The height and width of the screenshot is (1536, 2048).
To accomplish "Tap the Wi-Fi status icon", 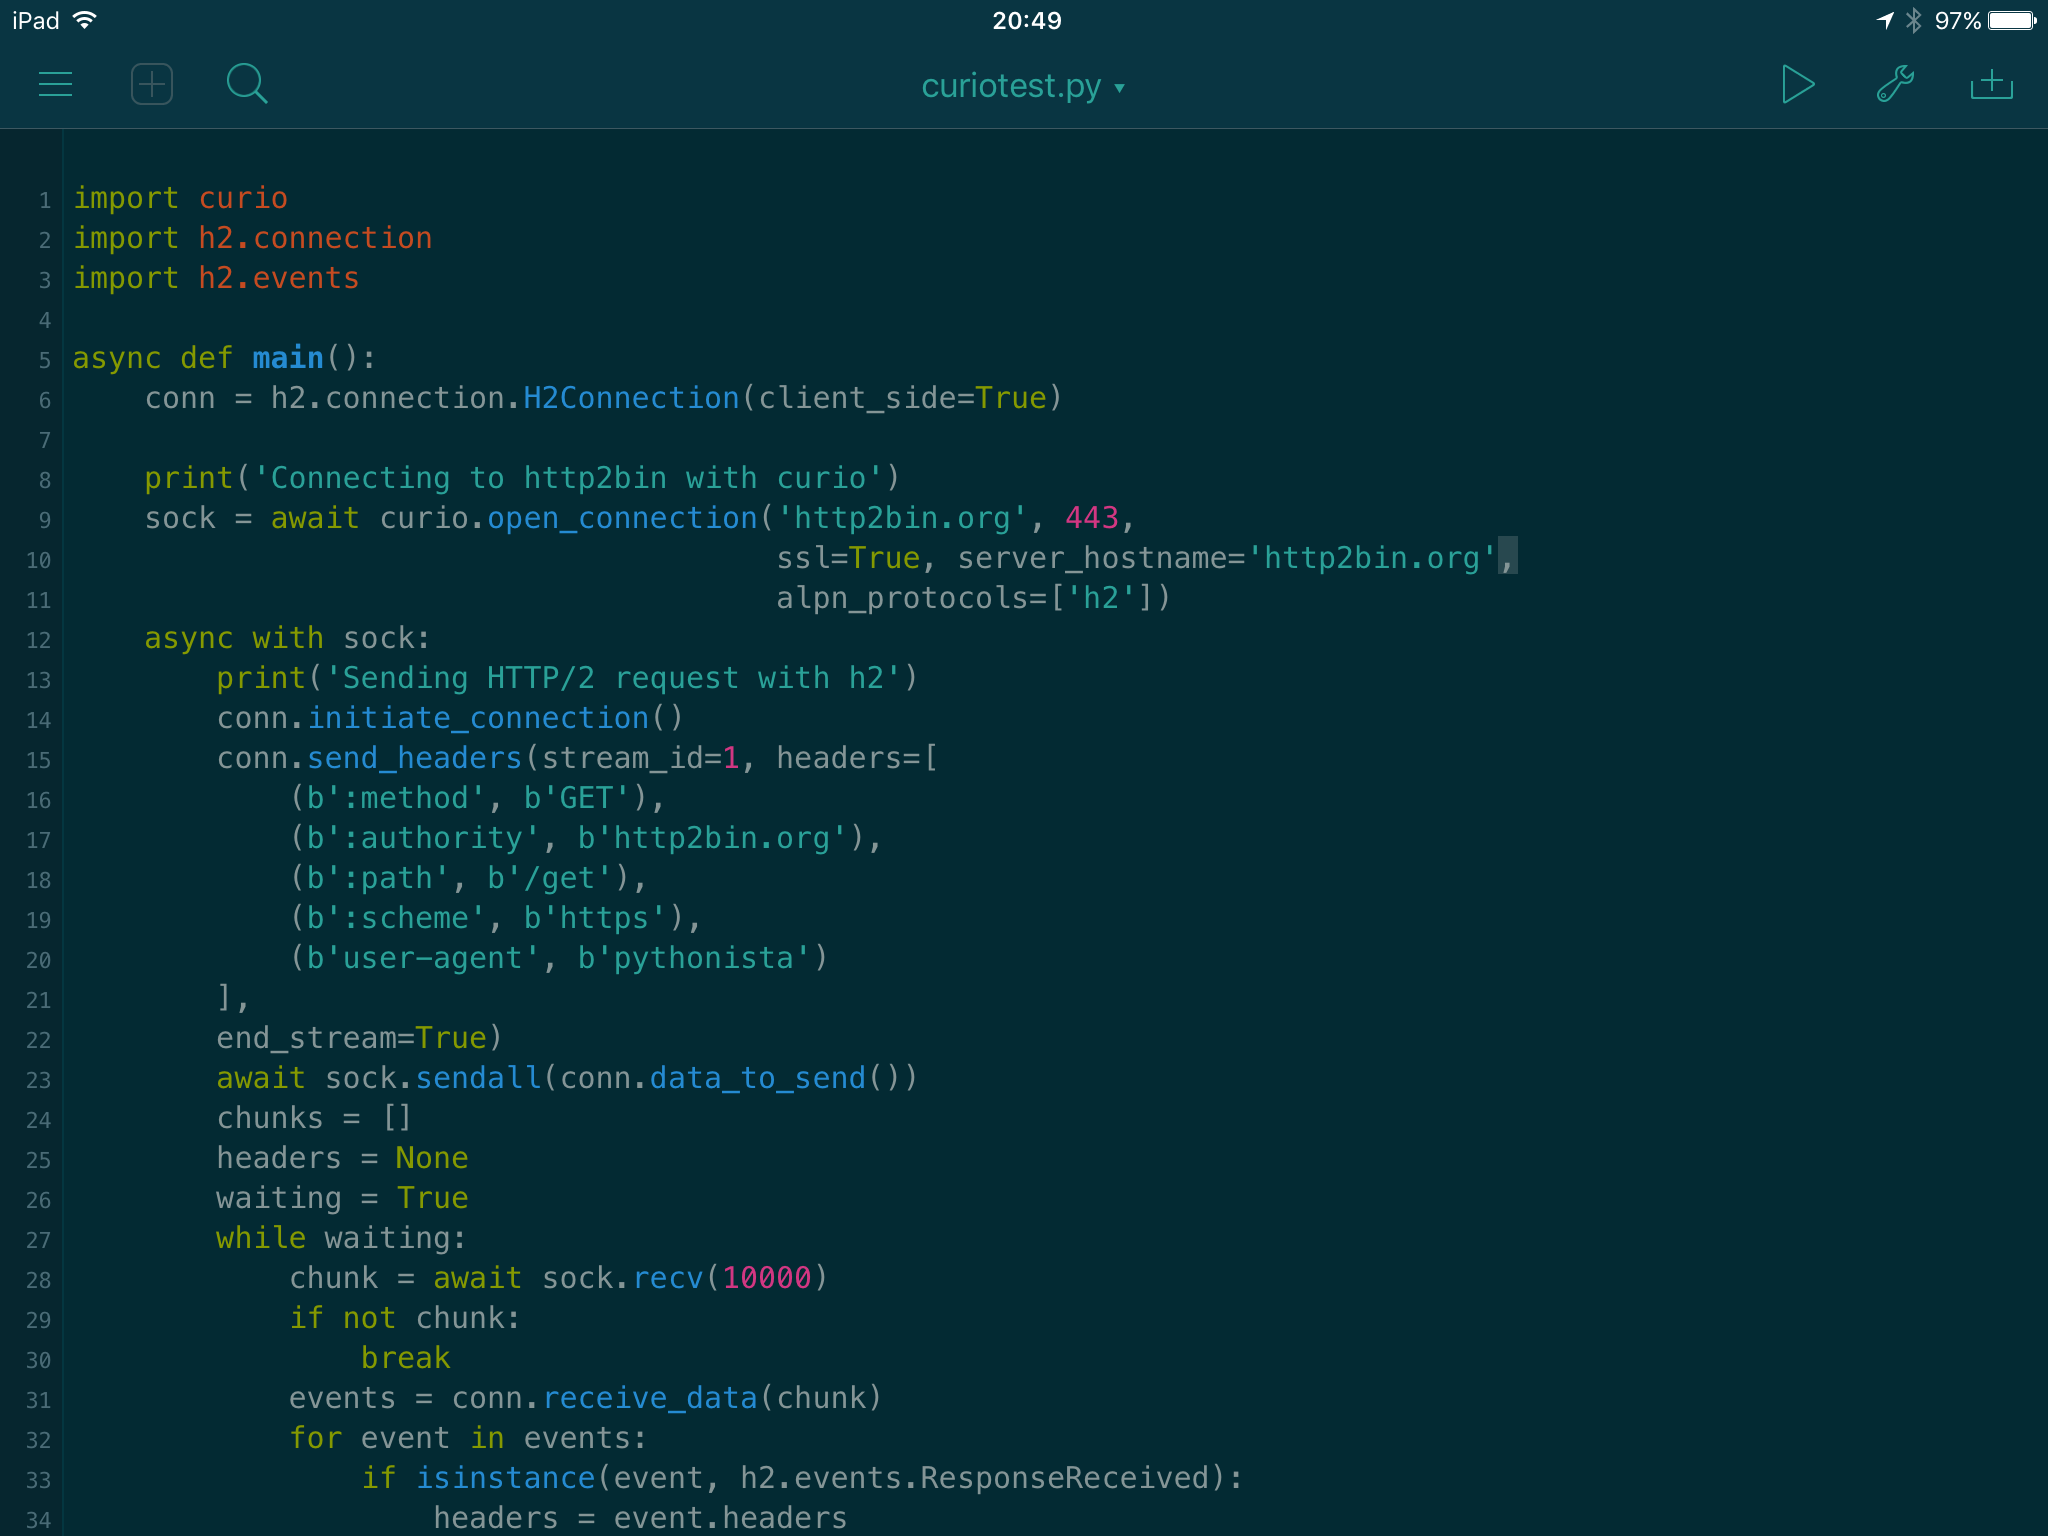I will [x=86, y=20].
